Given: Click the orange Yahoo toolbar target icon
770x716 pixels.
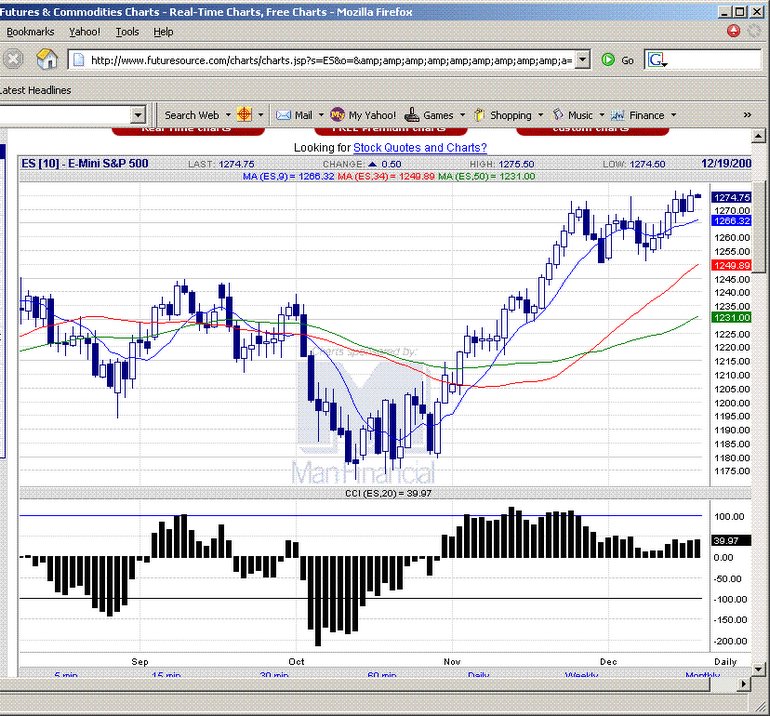Looking at the screenshot, I should click(x=244, y=114).
